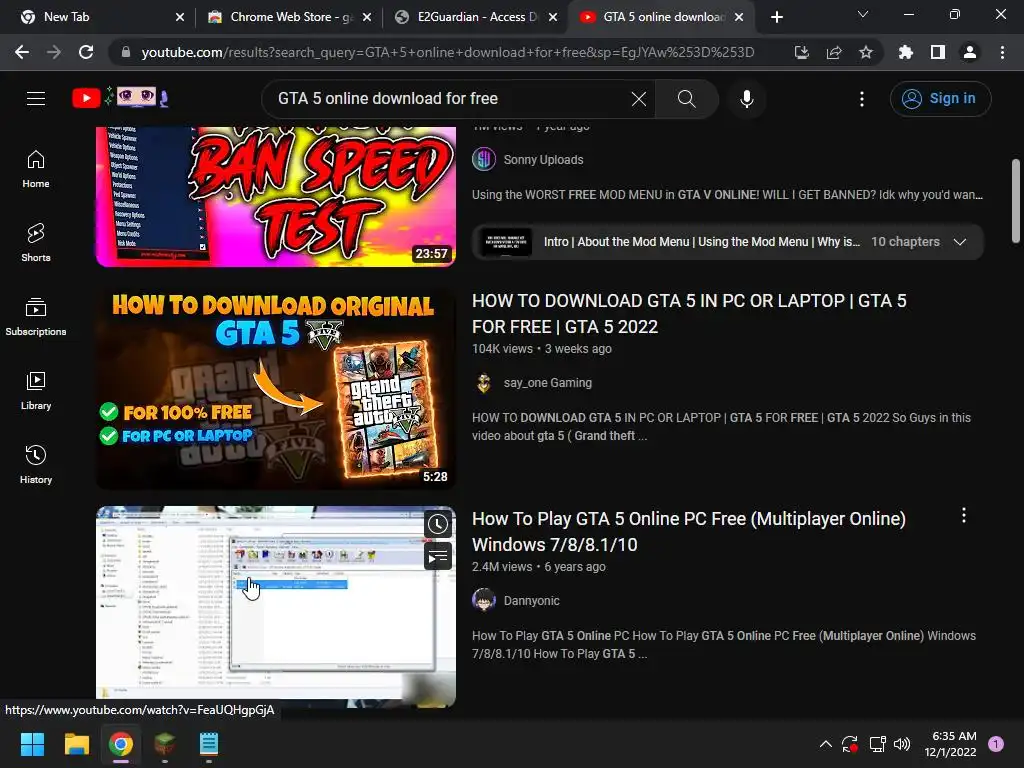Open a new browser tab
Image resolution: width=1024 pixels, height=768 pixels.
click(x=776, y=17)
